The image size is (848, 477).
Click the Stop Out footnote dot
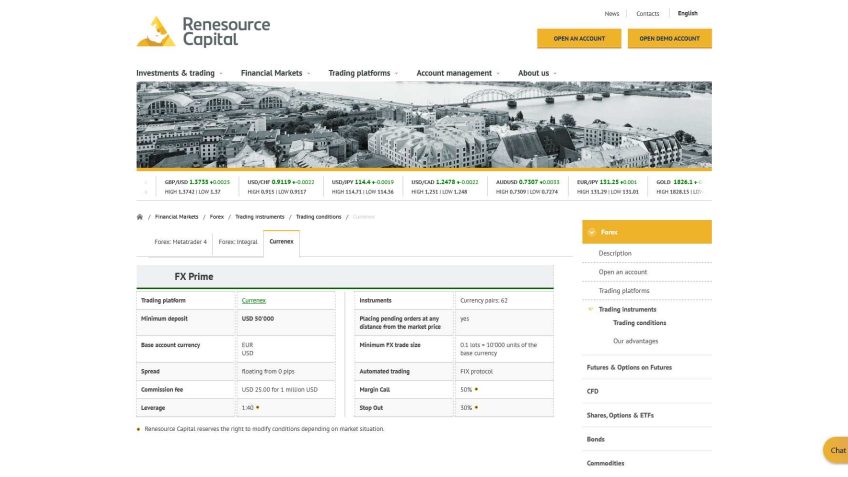(x=476, y=408)
